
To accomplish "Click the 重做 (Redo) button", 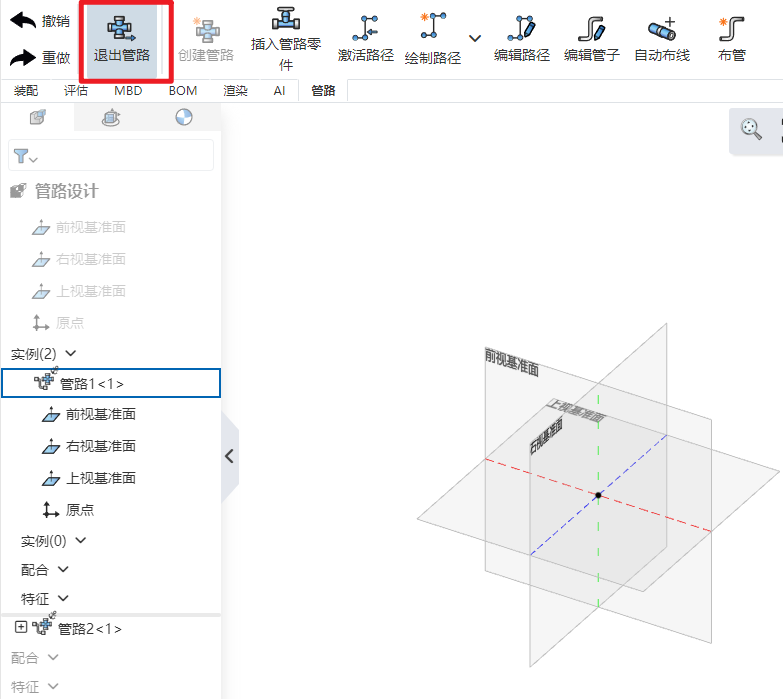I will pyautogui.click(x=40, y=57).
